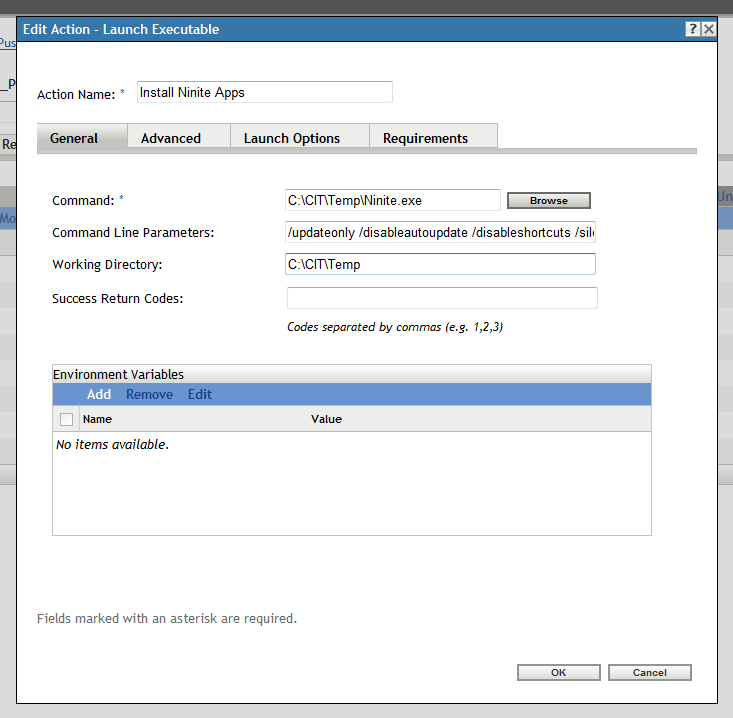Screen dimensions: 733x718
Task: Click into the Working Directory field
Action: point(440,264)
